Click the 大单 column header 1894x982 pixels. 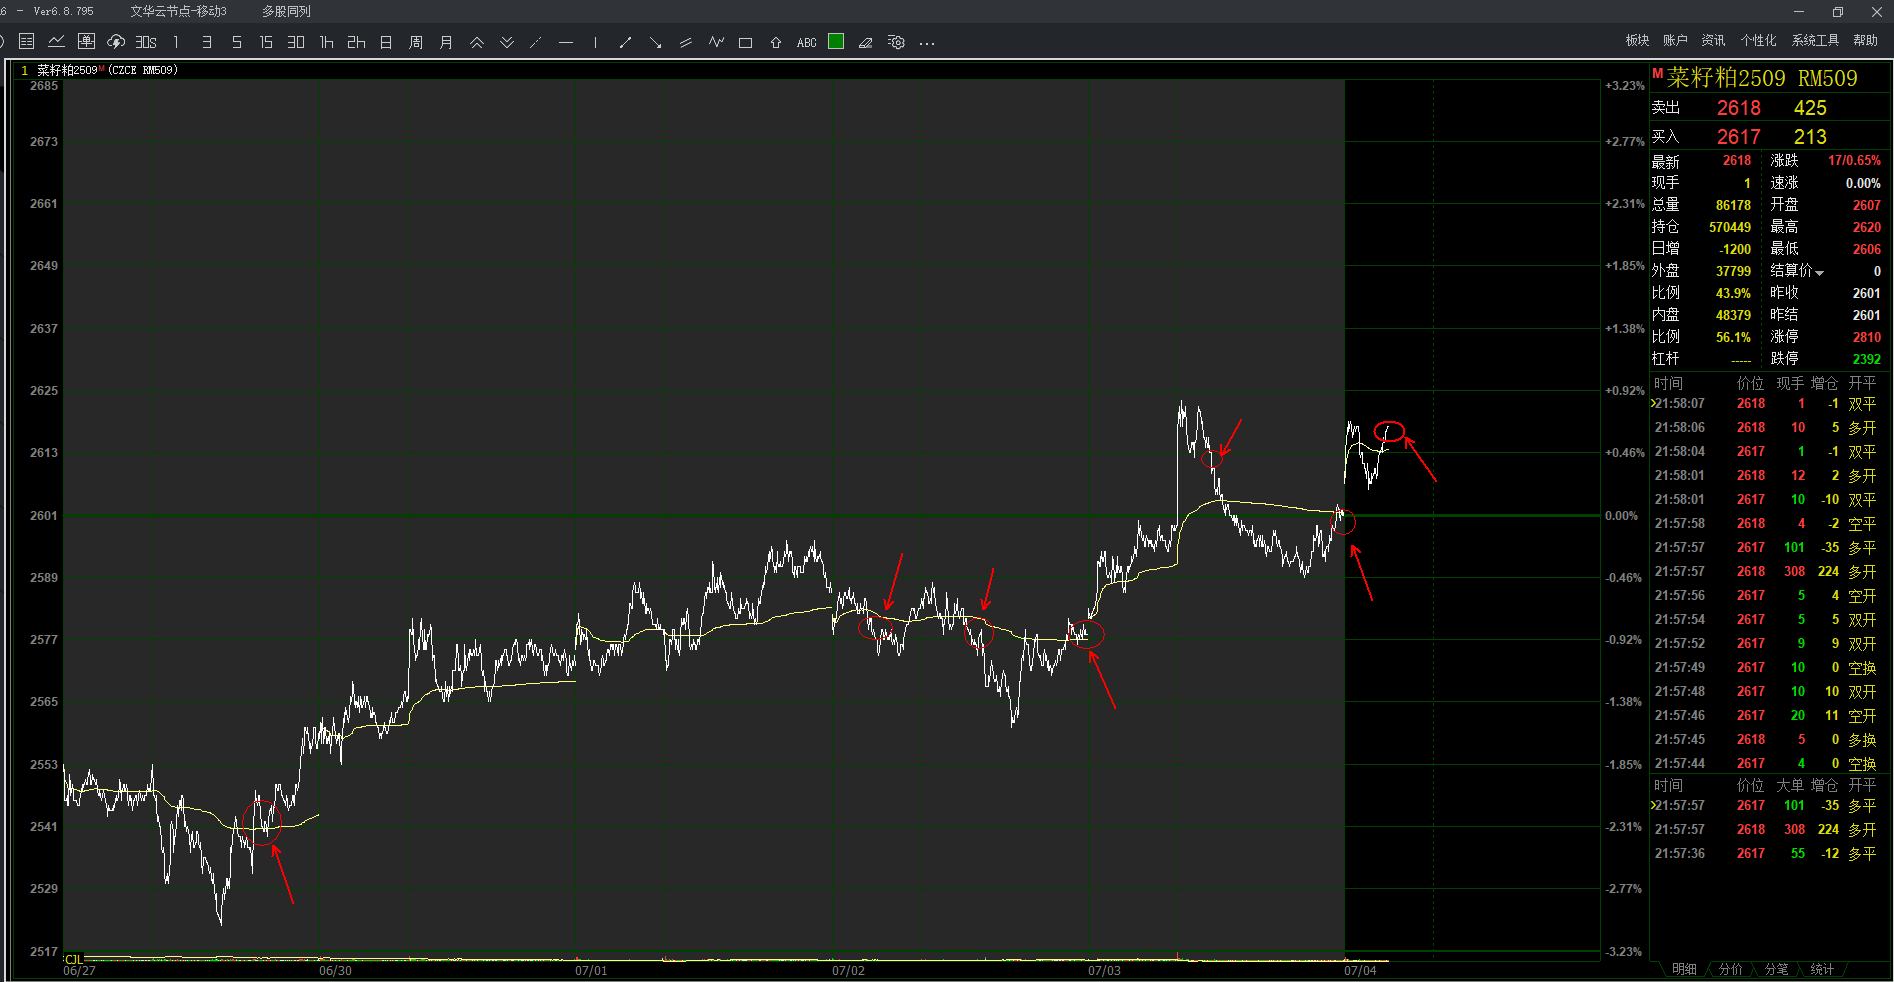(1789, 785)
